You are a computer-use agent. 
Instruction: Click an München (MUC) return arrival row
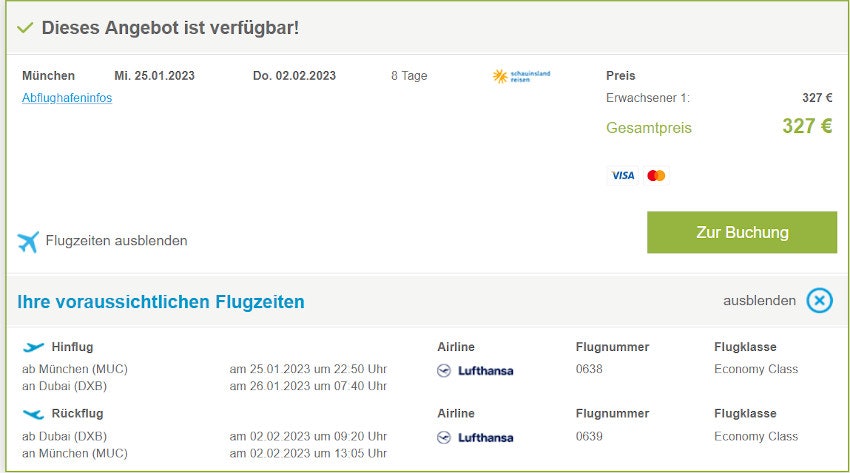pos(75,453)
